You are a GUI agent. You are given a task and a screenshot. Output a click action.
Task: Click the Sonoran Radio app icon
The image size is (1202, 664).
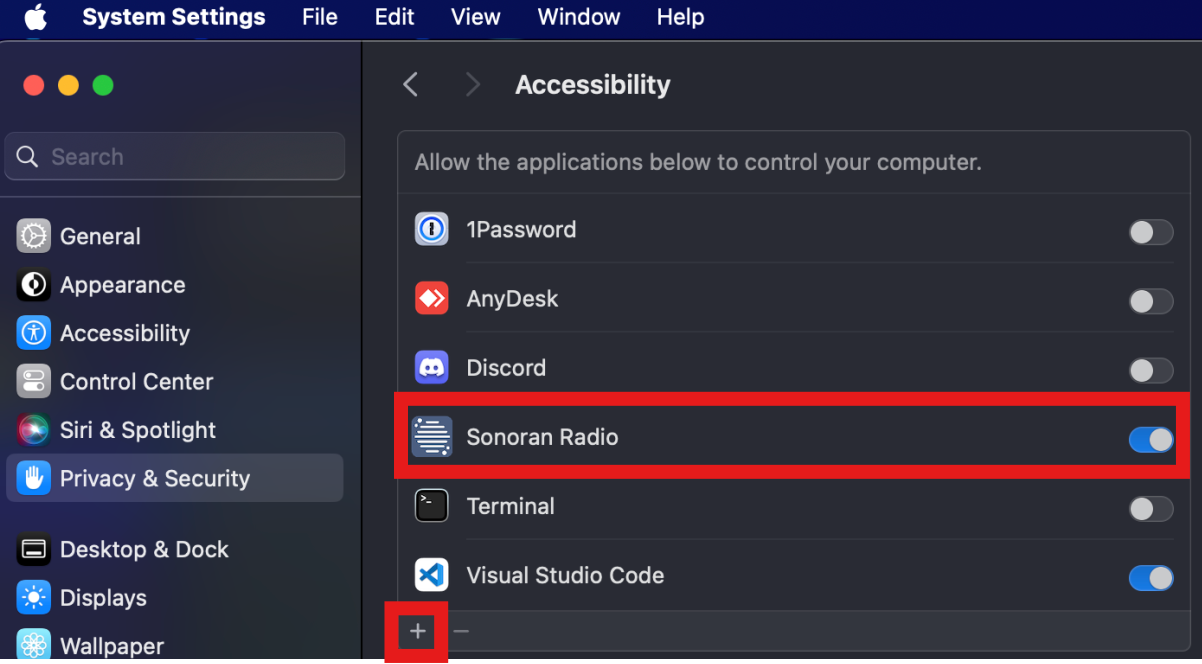(x=432, y=437)
